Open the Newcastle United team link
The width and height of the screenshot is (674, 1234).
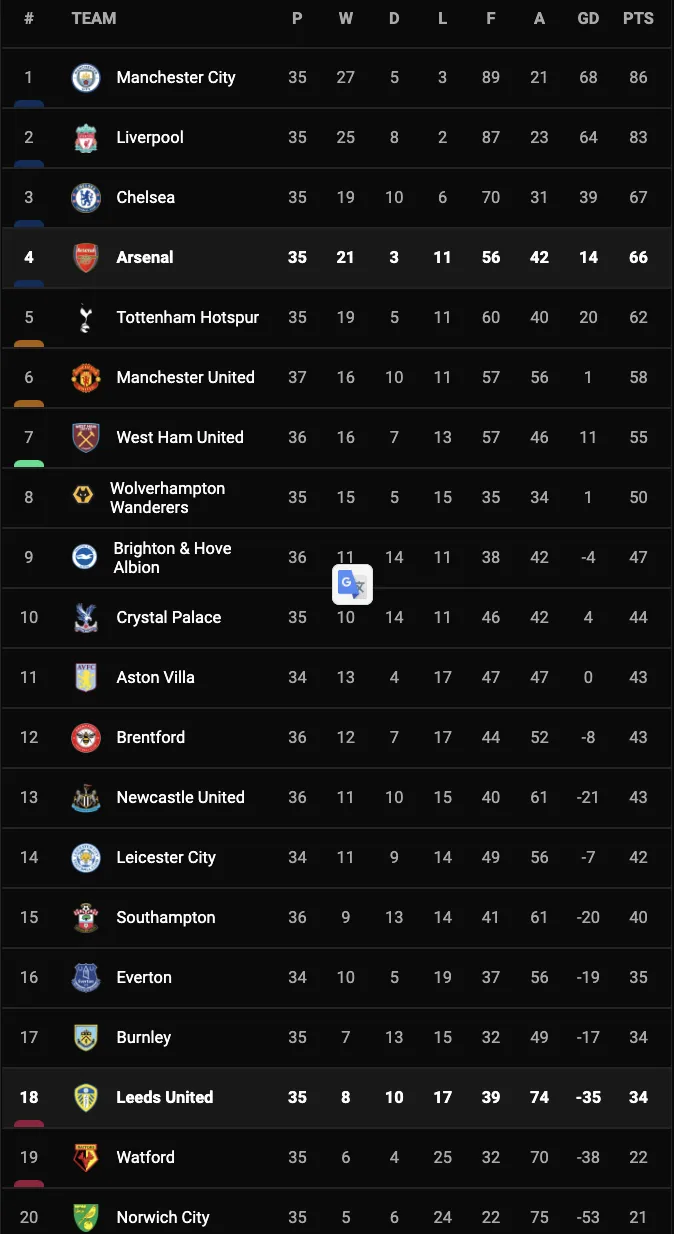coord(180,798)
